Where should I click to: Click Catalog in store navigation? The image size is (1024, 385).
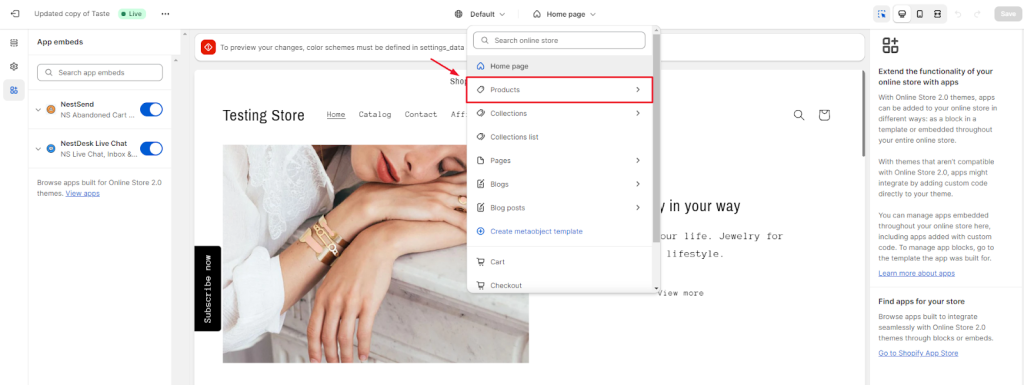tap(375, 114)
